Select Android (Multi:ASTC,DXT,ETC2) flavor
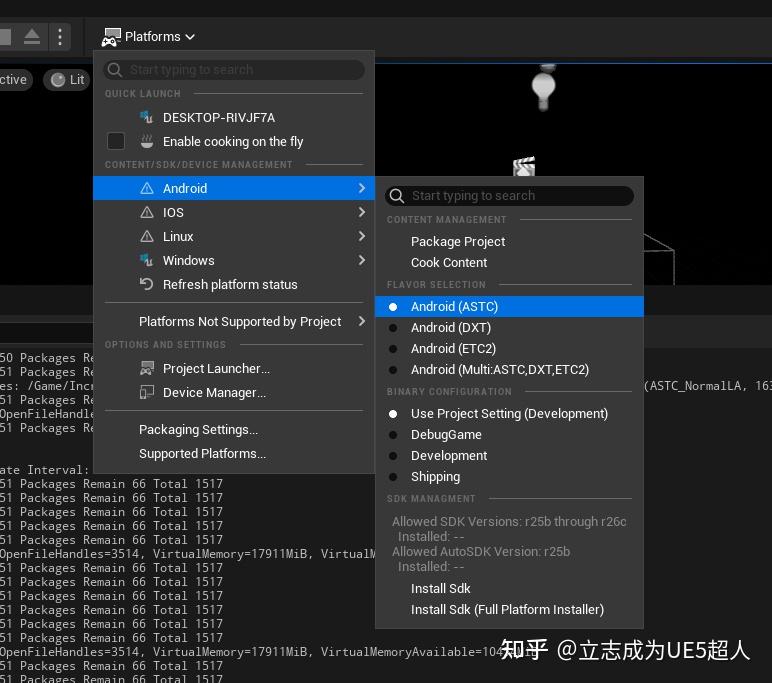 pyautogui.click(x=510, y=370)
